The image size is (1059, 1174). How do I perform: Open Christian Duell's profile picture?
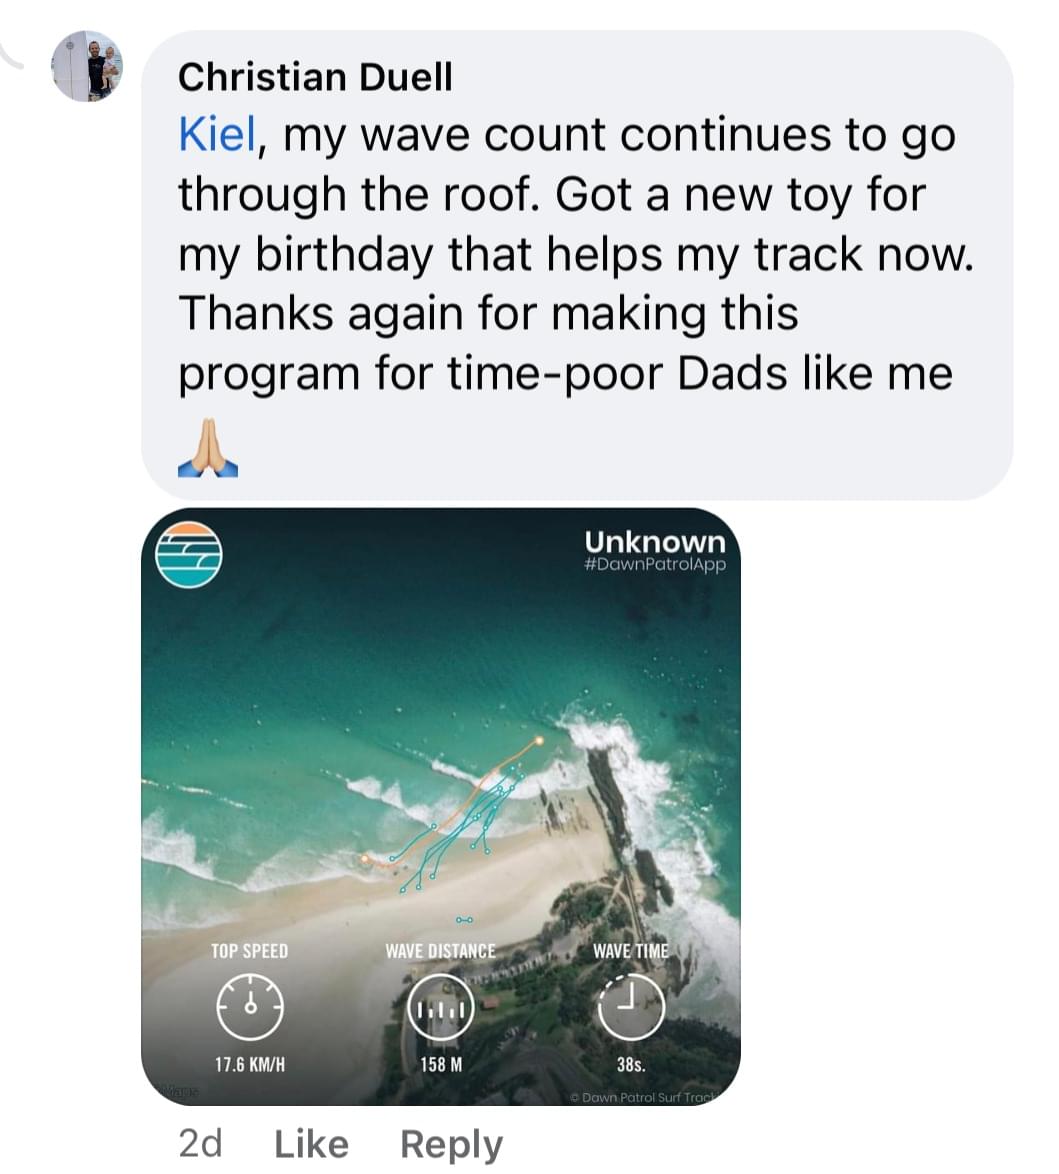point(87,66)
